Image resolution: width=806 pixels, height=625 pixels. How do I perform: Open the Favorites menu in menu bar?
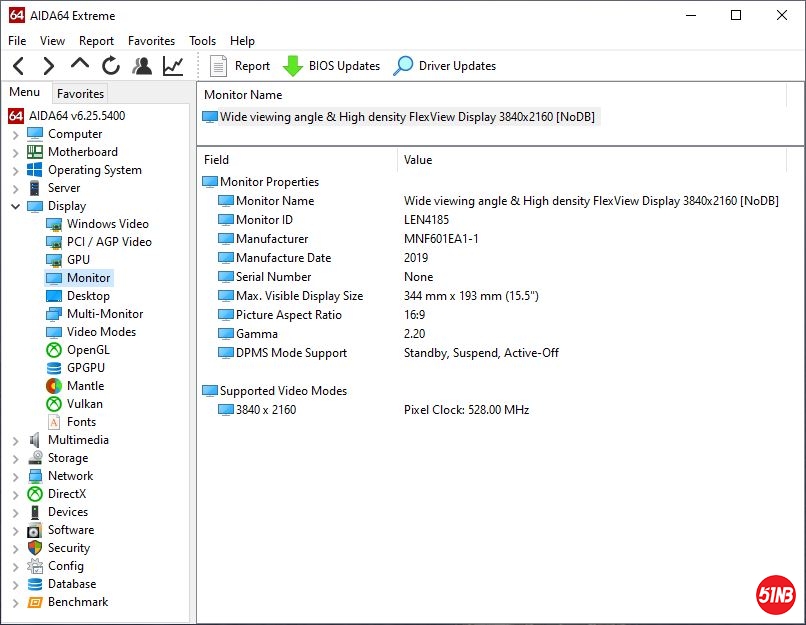point(151,41)
